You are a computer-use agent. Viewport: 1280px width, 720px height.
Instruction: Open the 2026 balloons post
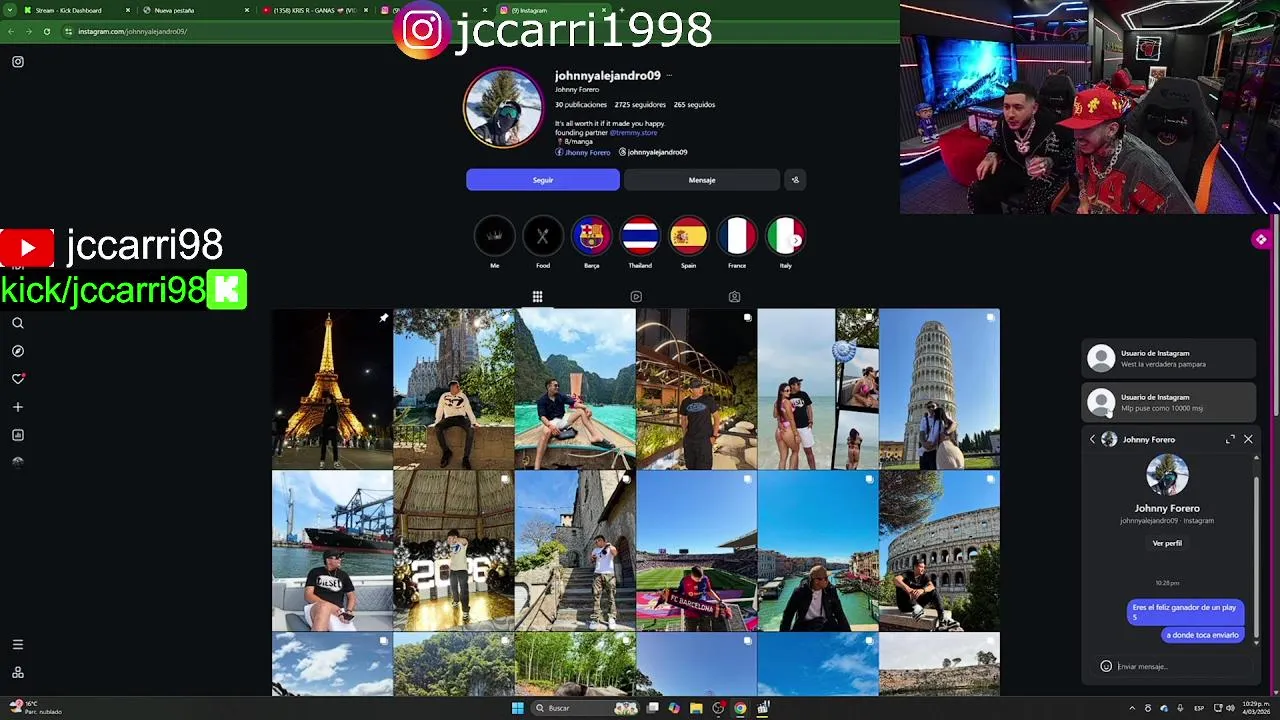[x=453, y=551]
